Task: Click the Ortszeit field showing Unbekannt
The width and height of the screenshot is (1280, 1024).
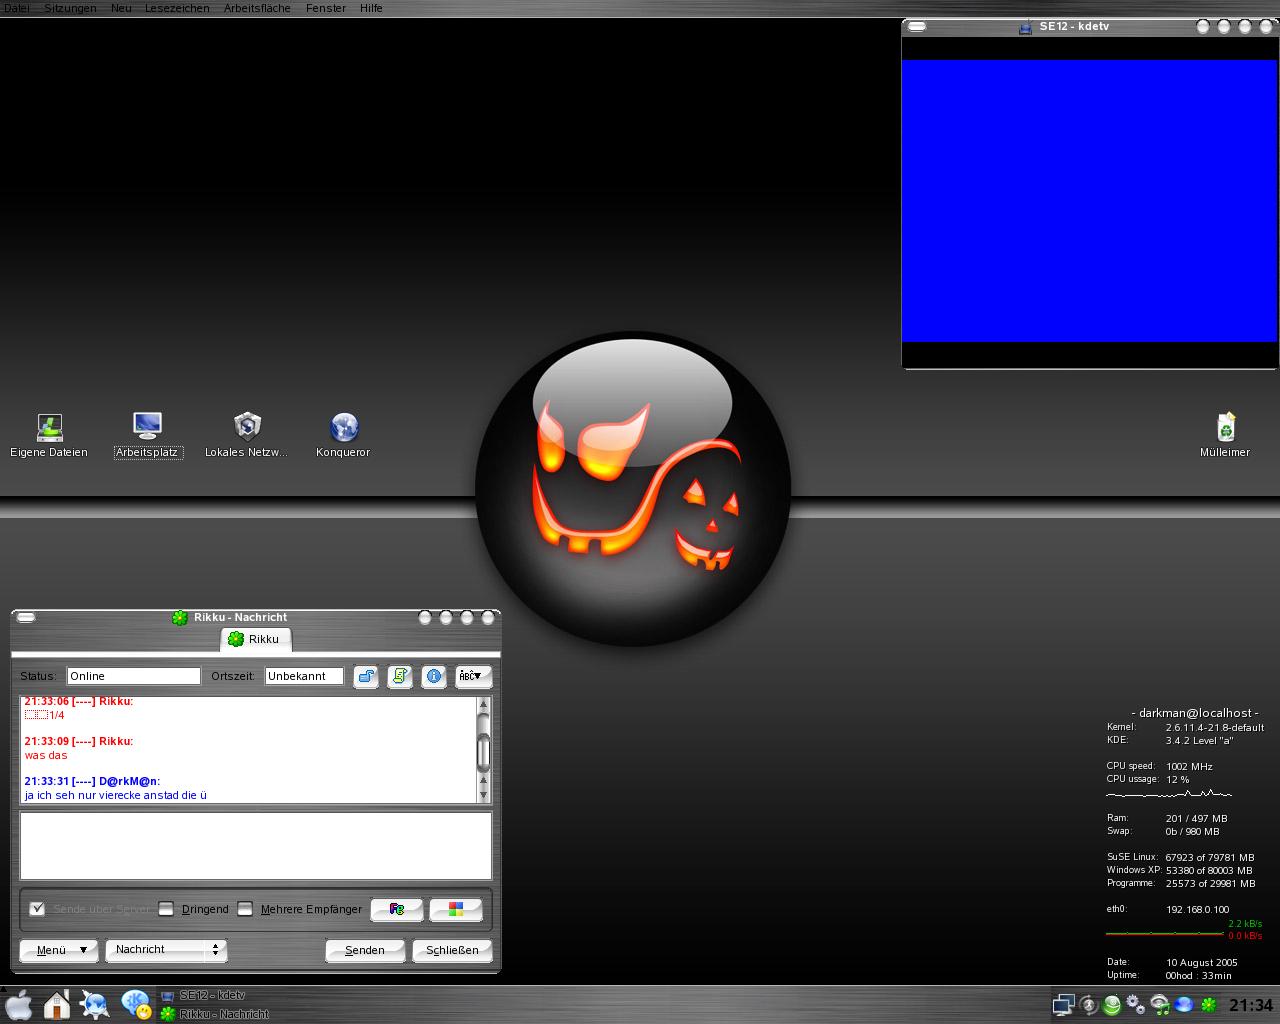Action: [304, 676]
